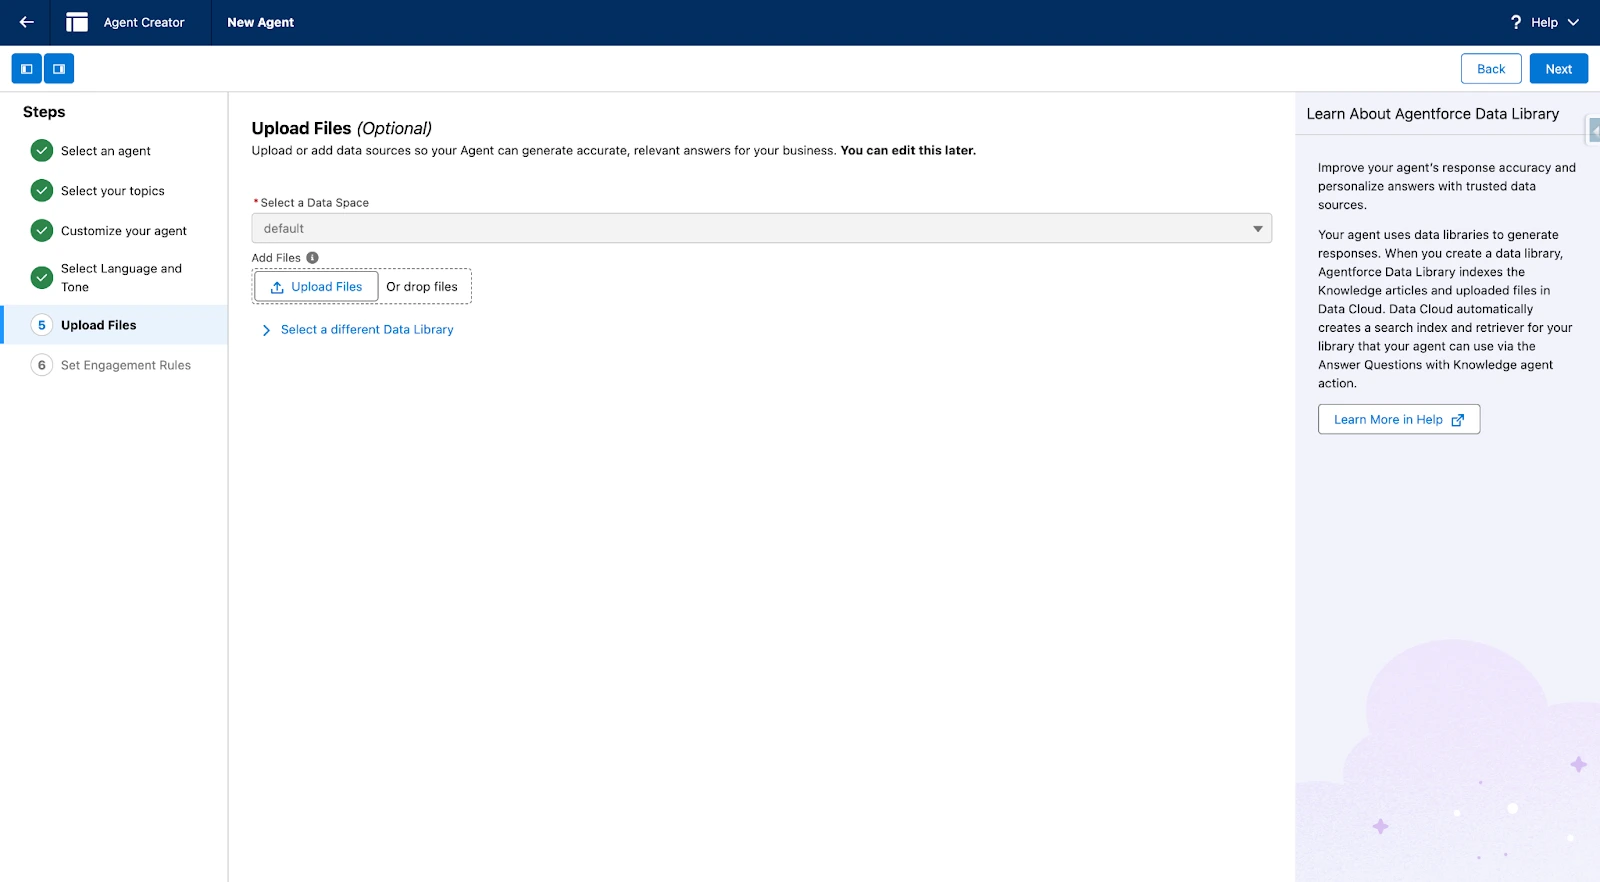The height and width of the screenshot is (882, 1600).
Task: Click the Upload Files (Optional) heading
Action: coord(342,128)
